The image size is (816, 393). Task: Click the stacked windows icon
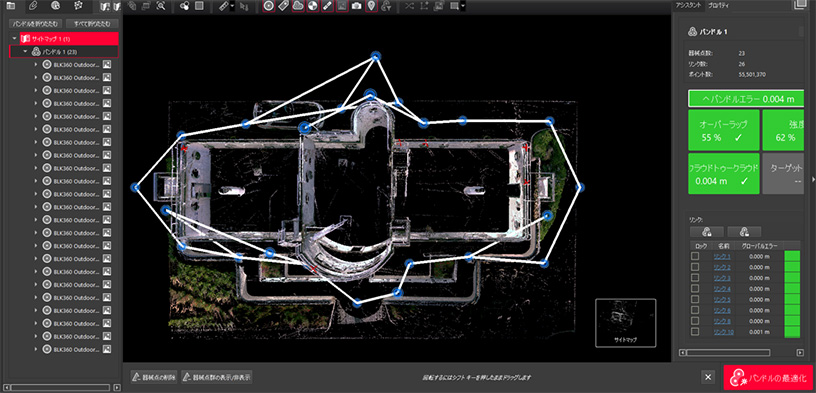pyautogui.click(x=146, y=6)
